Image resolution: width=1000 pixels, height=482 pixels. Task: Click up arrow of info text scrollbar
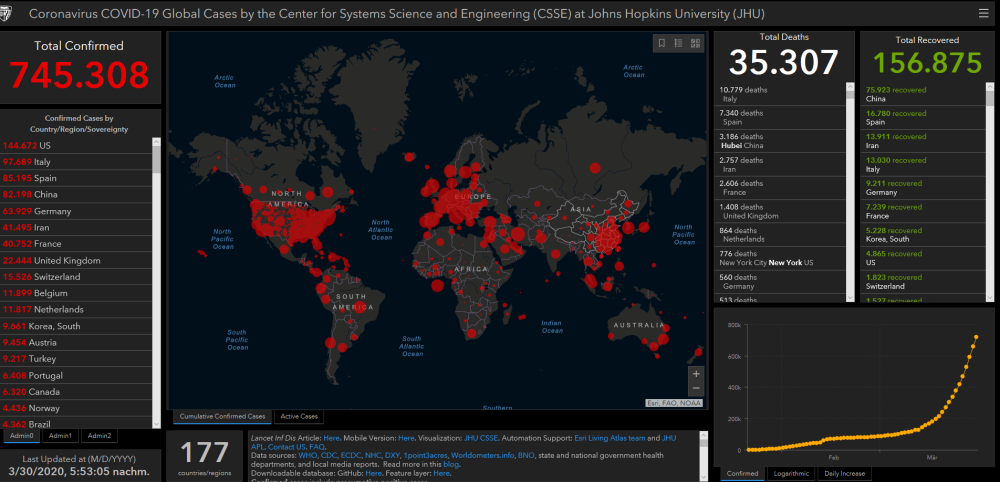point(704,436)
